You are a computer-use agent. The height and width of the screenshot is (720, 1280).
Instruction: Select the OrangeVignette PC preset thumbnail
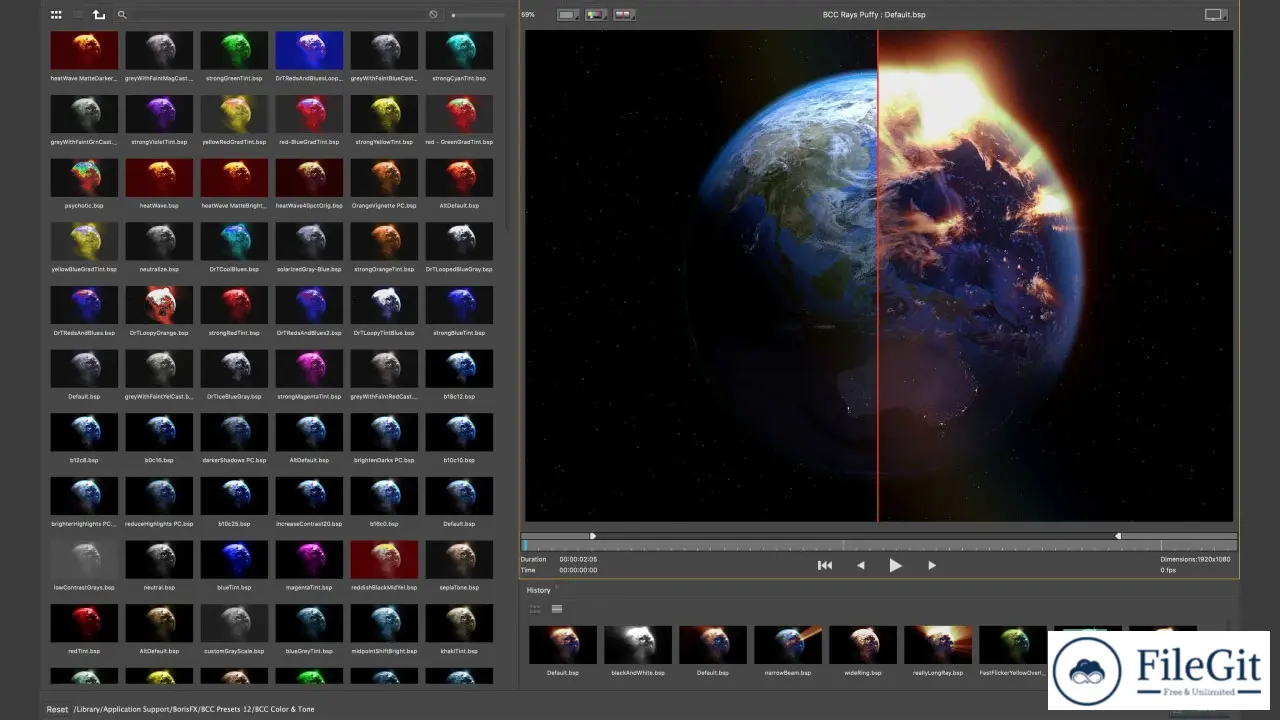384,178
